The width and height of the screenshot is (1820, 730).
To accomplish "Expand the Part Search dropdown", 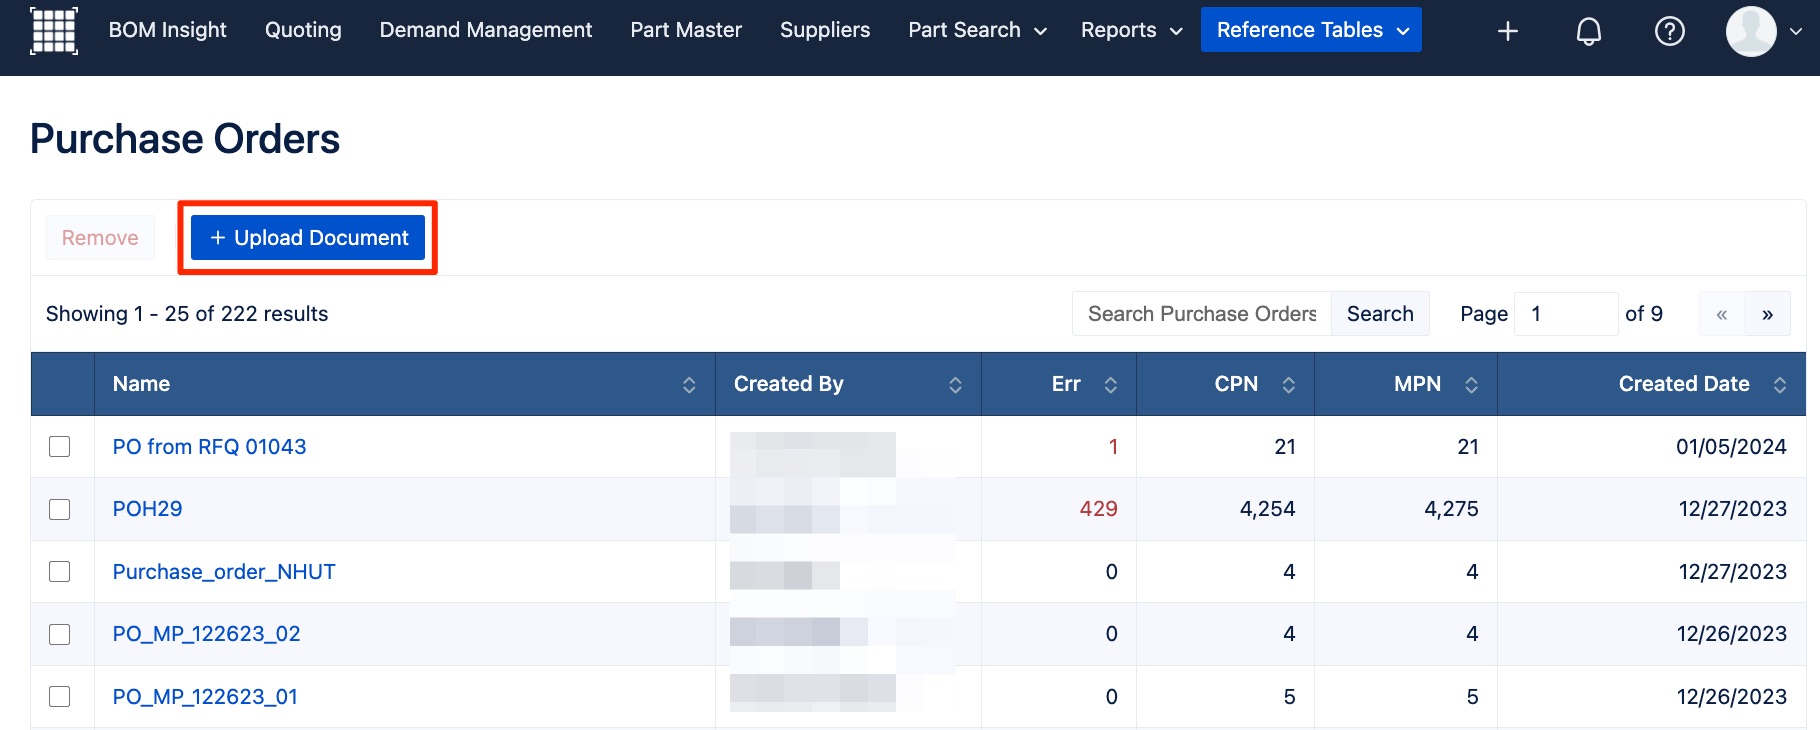I will [x=977, y=30].
